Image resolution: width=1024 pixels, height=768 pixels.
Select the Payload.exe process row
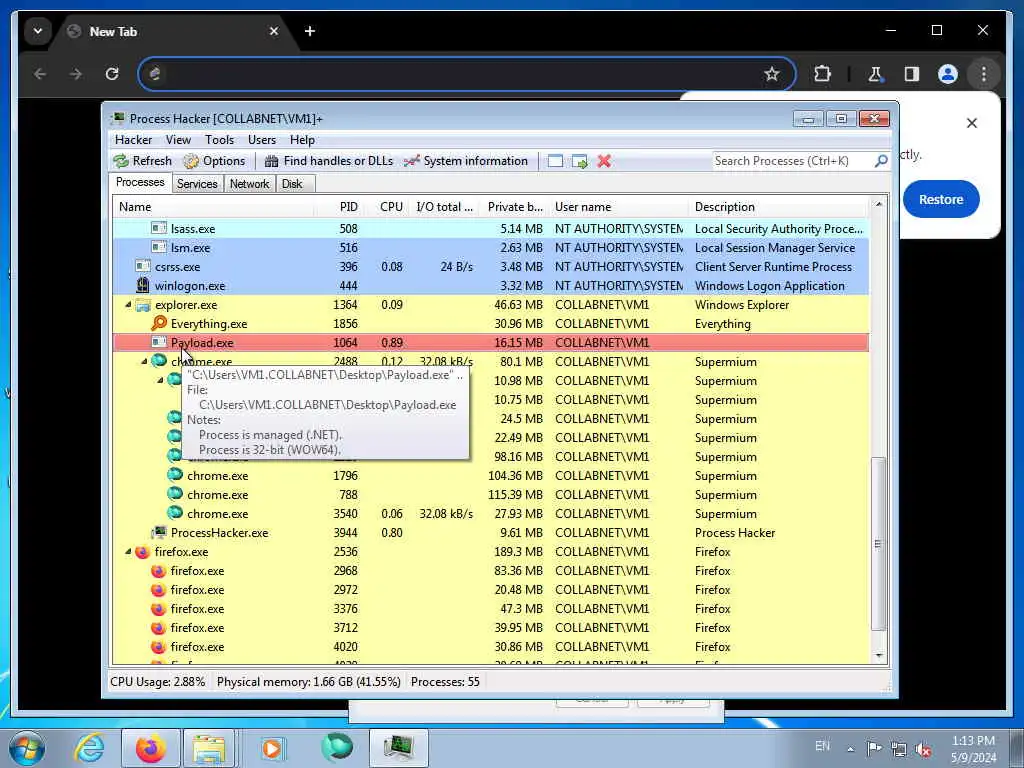pyautogui.click(x=491, y=342)
